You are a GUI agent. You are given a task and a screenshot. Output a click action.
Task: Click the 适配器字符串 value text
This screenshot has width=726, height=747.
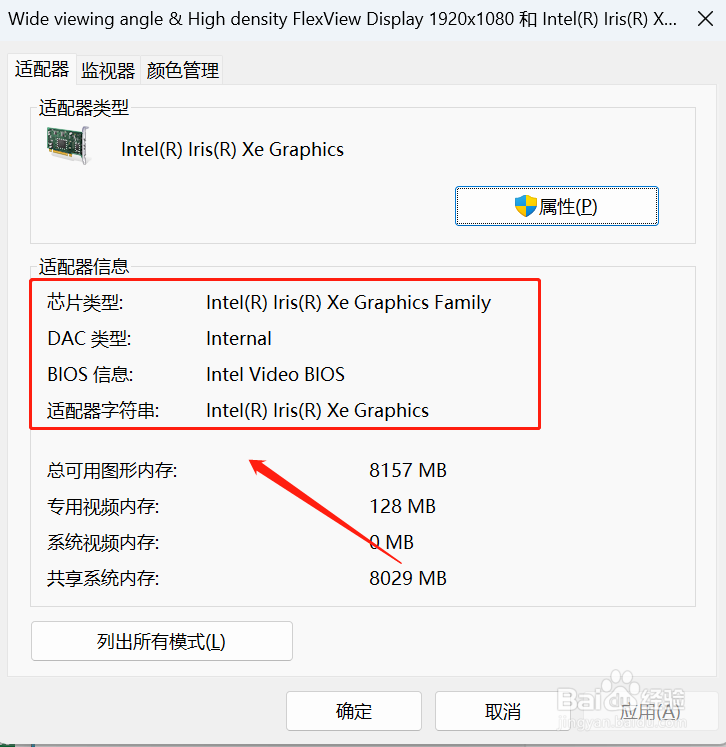(317, 411)
